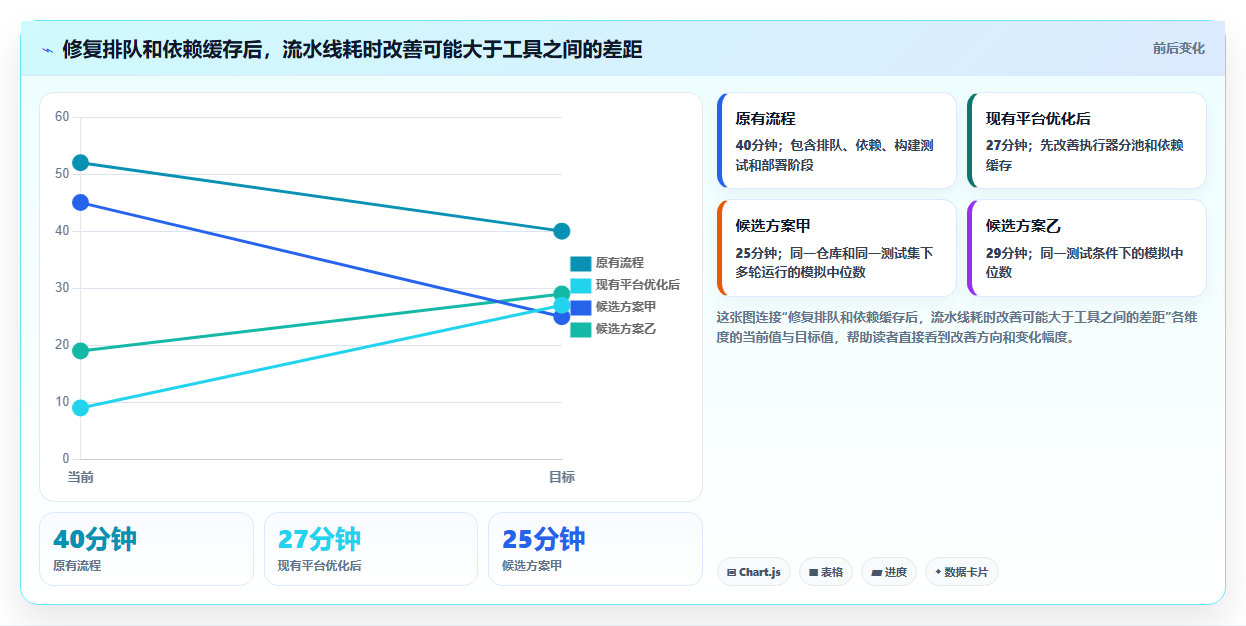Viewport: 1246px width, 626px height.
Task: Click the 25分钟 候选方案甲 stat card
Action: click(x=595, y=549)
